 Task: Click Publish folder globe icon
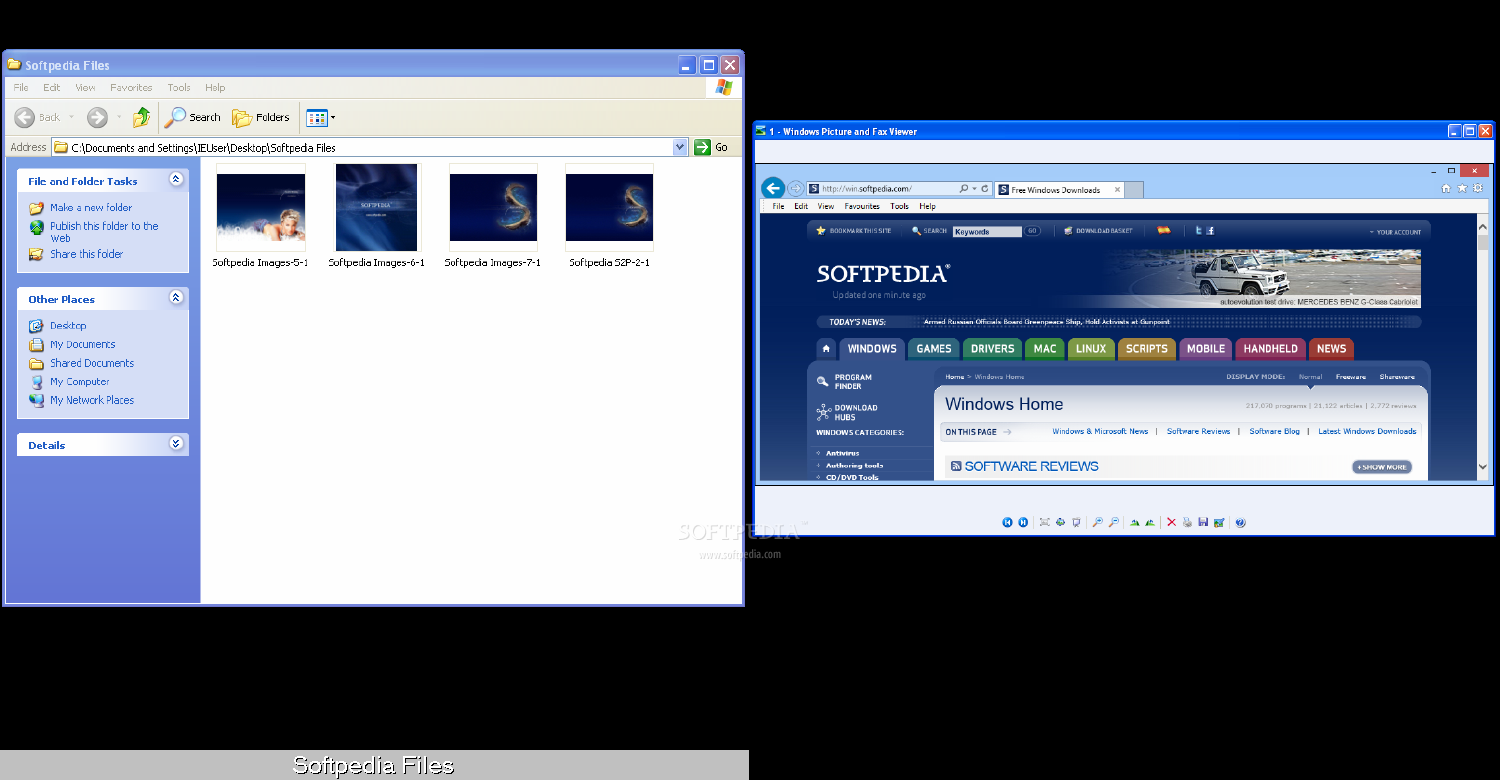coord(37,227)
